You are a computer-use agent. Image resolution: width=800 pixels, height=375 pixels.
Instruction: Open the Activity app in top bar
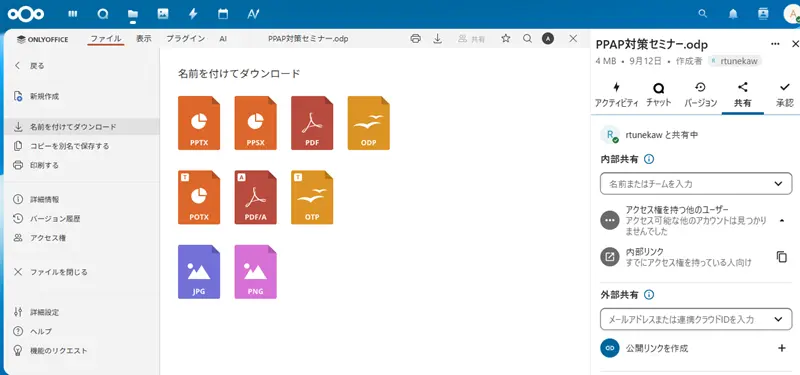(x=193, y=14)
